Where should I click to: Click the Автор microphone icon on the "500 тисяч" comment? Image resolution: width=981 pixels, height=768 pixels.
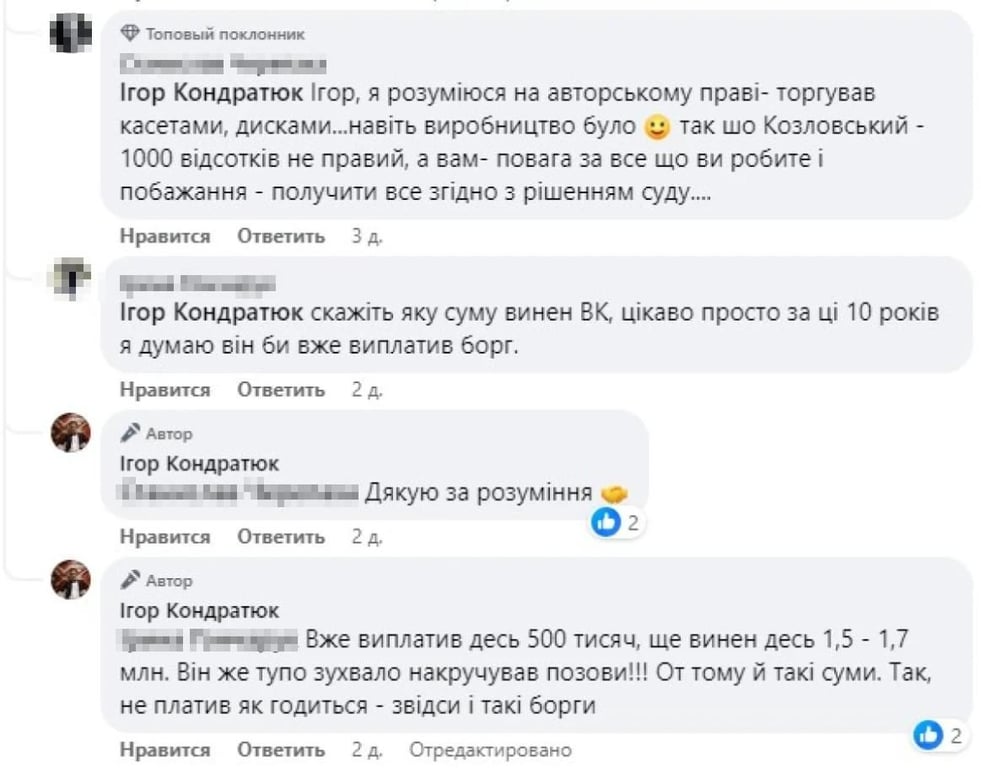130,580
